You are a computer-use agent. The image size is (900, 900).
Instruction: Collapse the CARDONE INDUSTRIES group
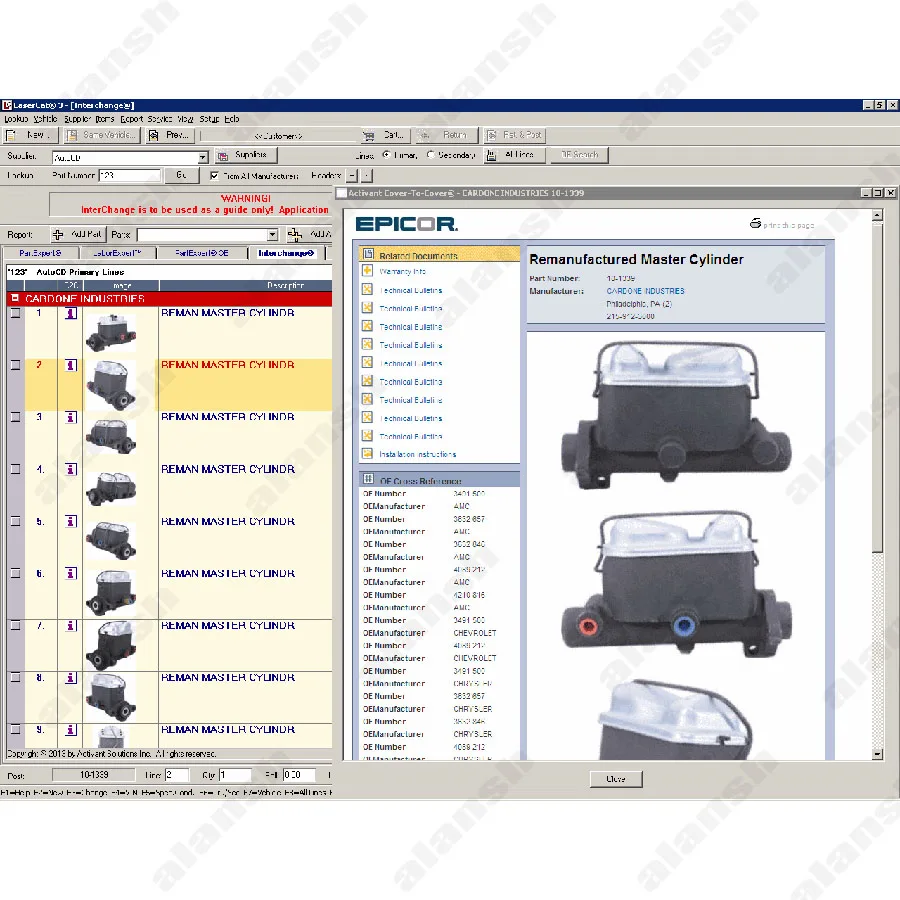coord(15,298)
